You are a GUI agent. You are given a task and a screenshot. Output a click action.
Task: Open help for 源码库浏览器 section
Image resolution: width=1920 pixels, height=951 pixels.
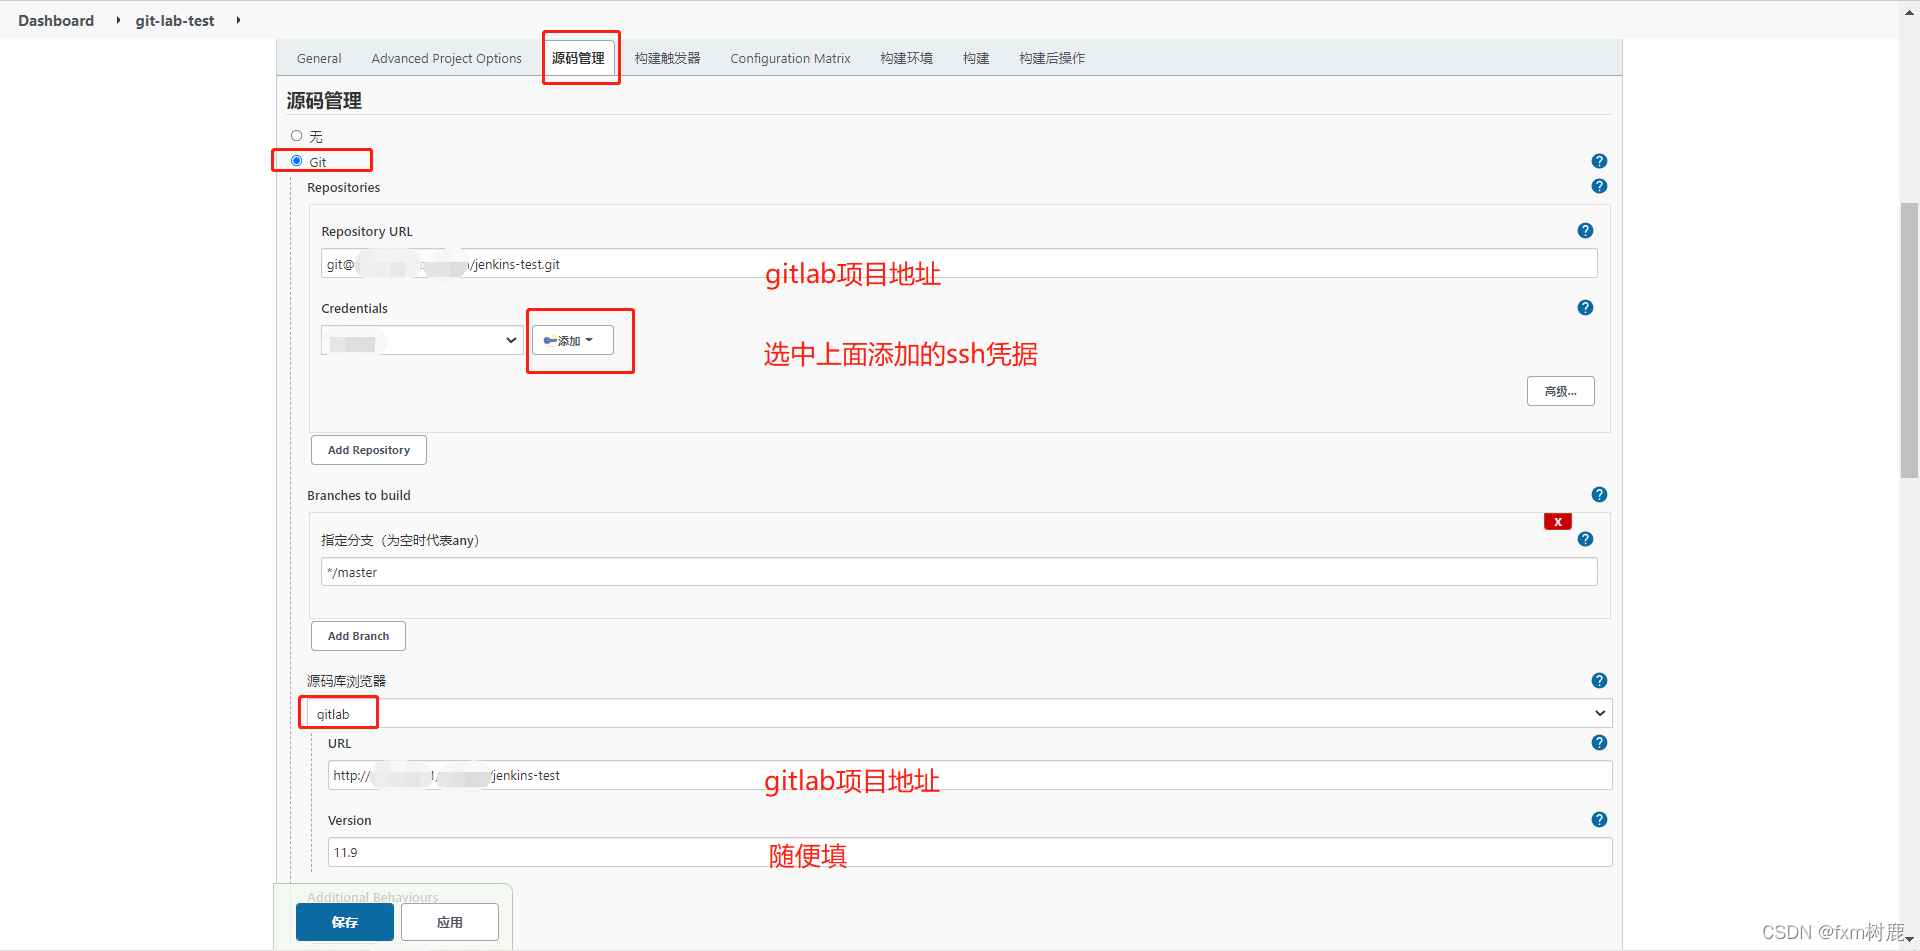[x=1599, y=681]
